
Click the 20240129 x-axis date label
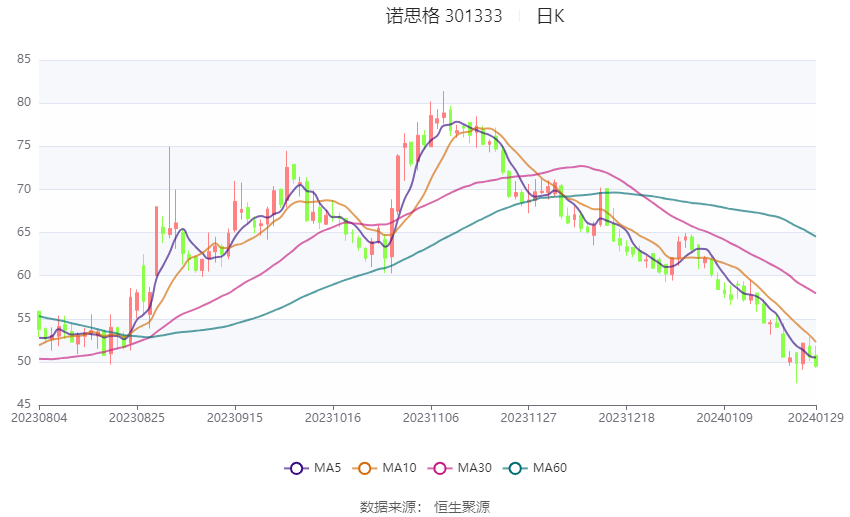[x=815, y=418]
